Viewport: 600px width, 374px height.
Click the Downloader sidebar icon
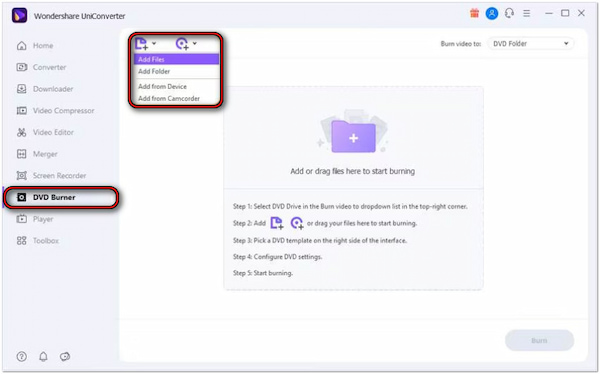tap(22, 89)
